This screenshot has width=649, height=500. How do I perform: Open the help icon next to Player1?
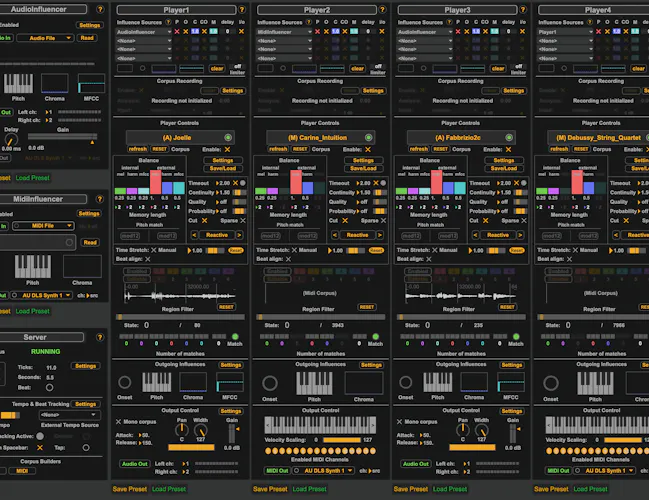242,10
